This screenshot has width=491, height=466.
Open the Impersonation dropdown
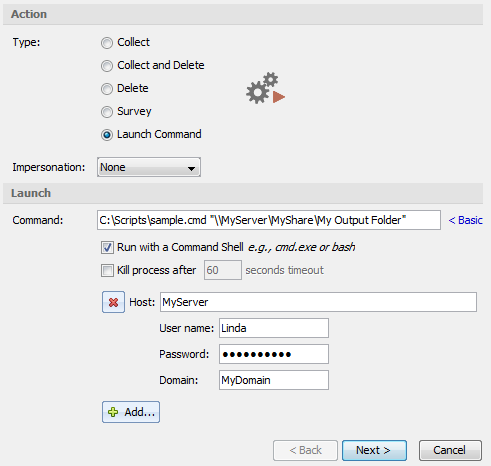tap(149, 167)
